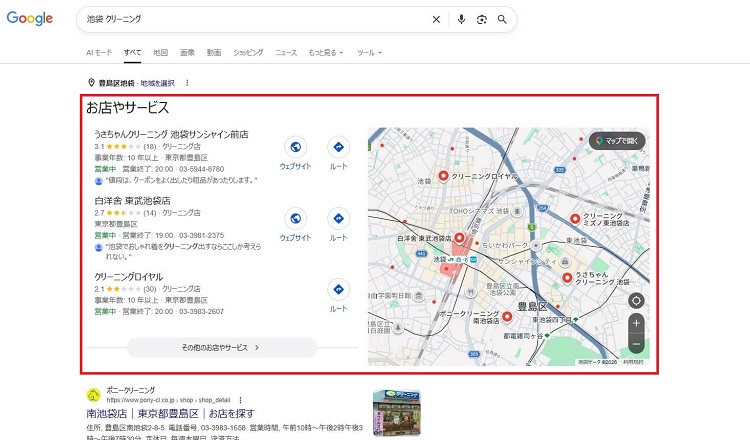Clear the search box with X icon
750x440 pixels.
(x=436, y=19)
